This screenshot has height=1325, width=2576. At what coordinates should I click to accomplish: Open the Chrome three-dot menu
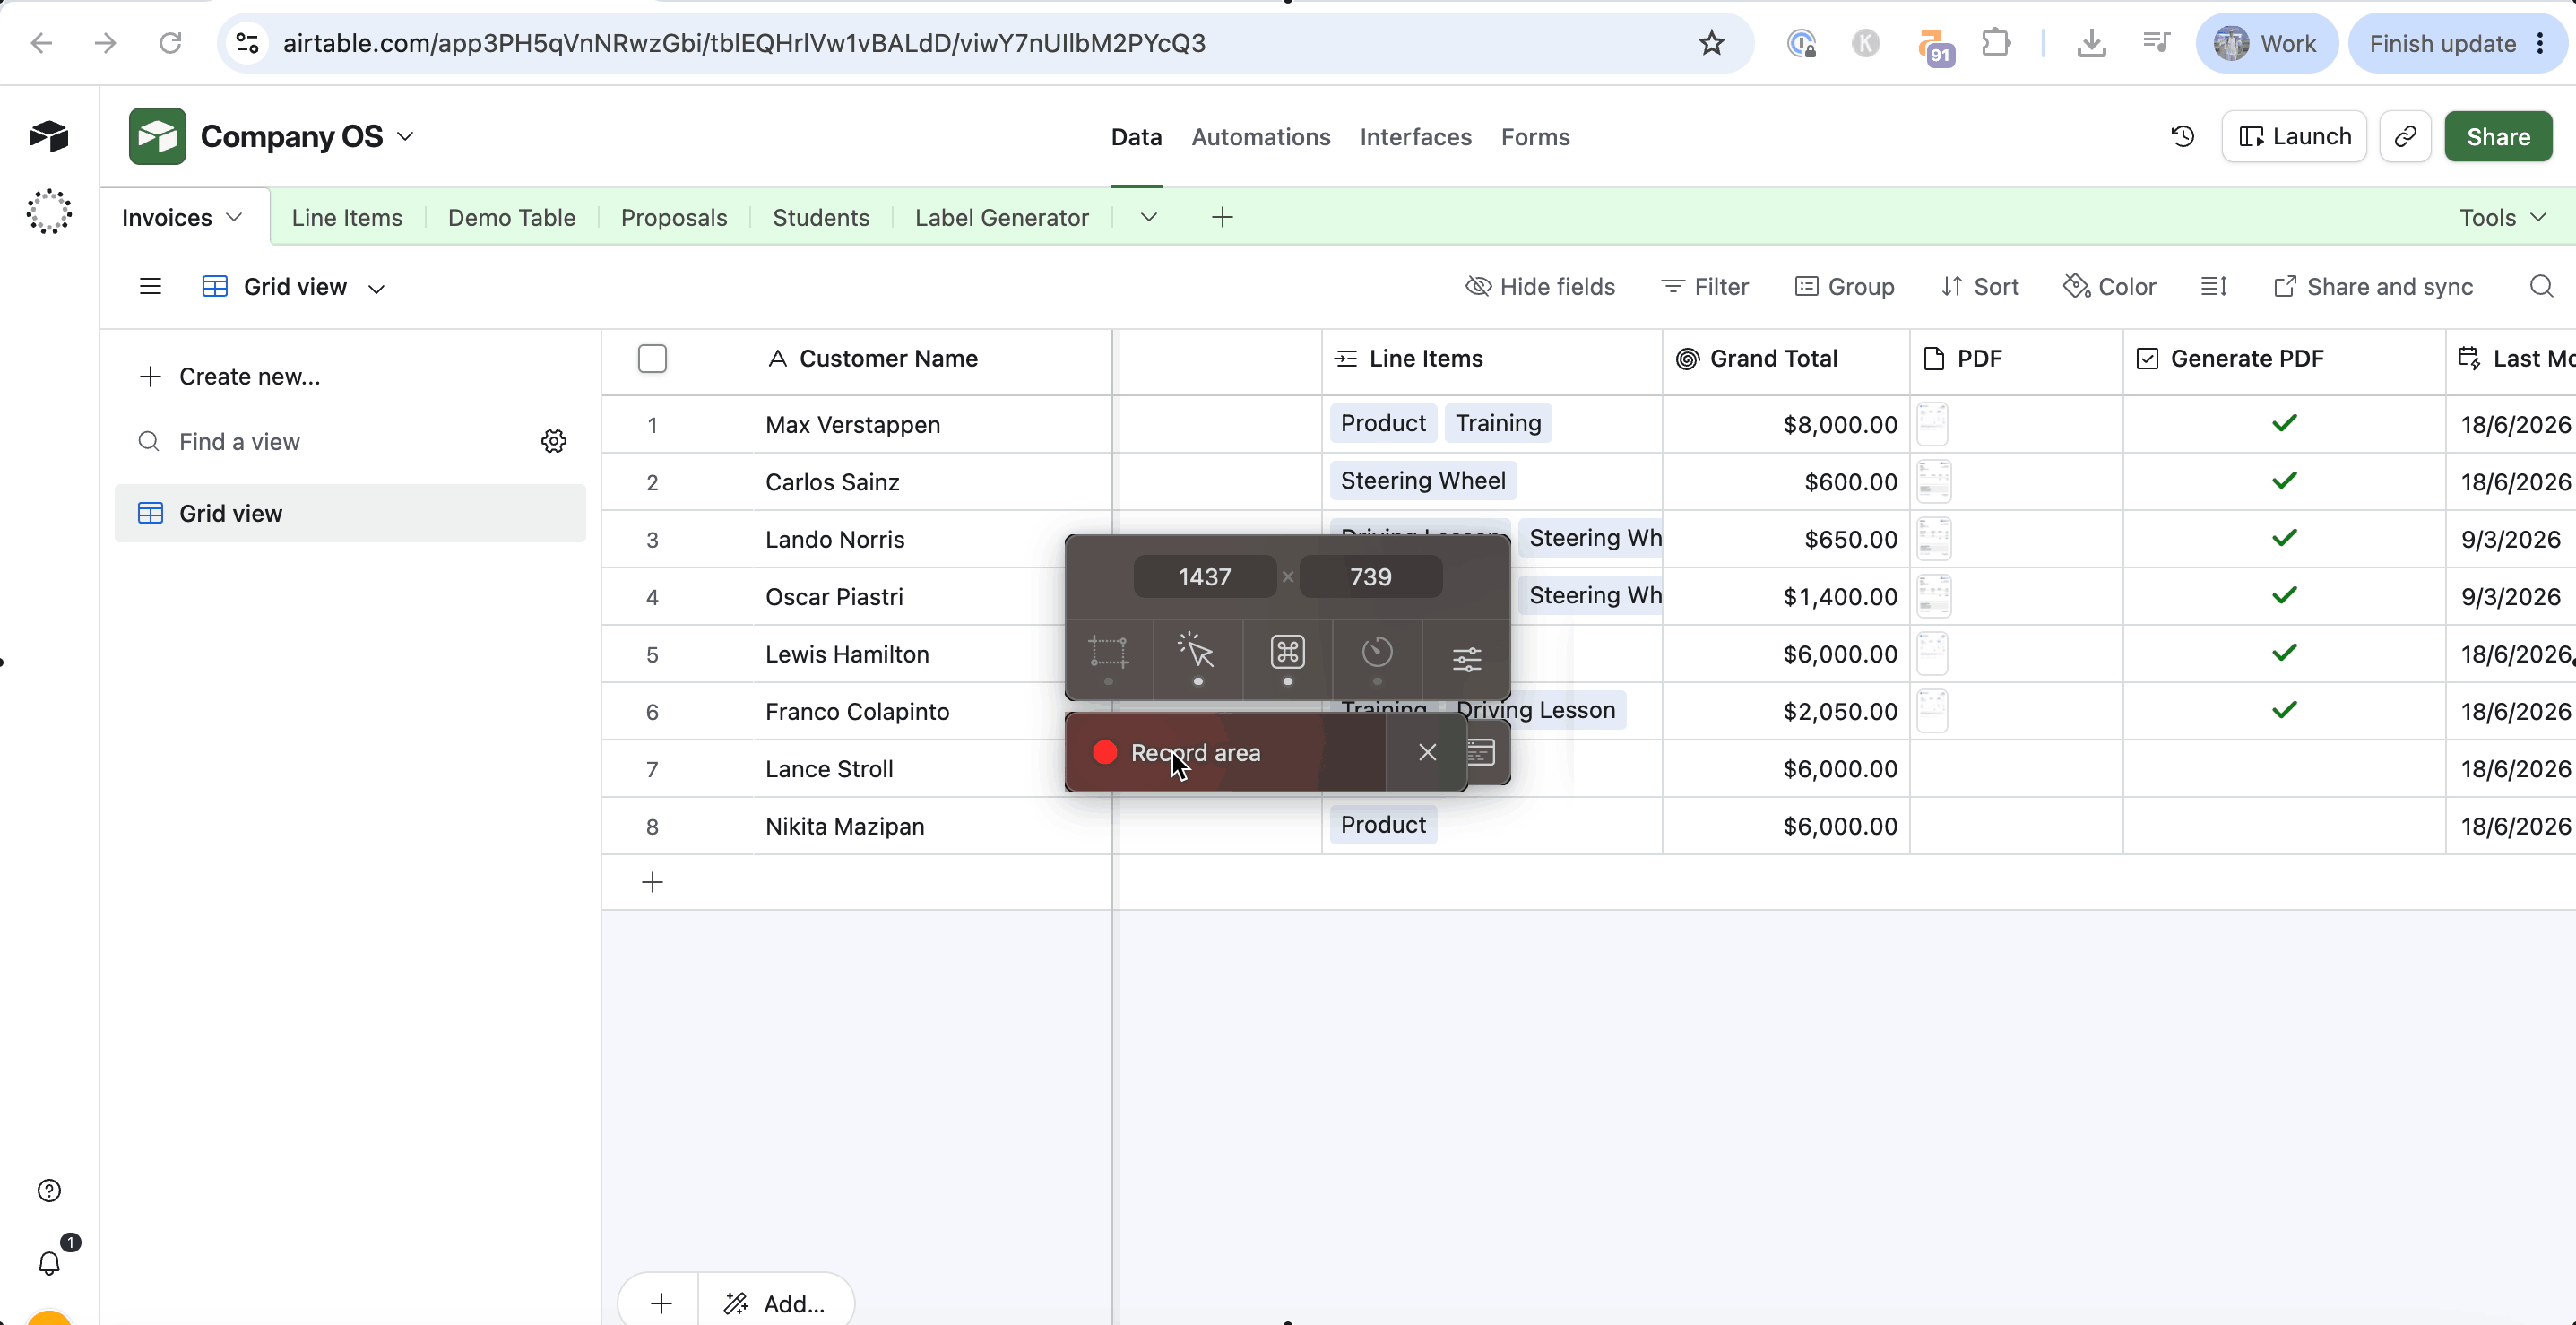(x=2540, y=43)
